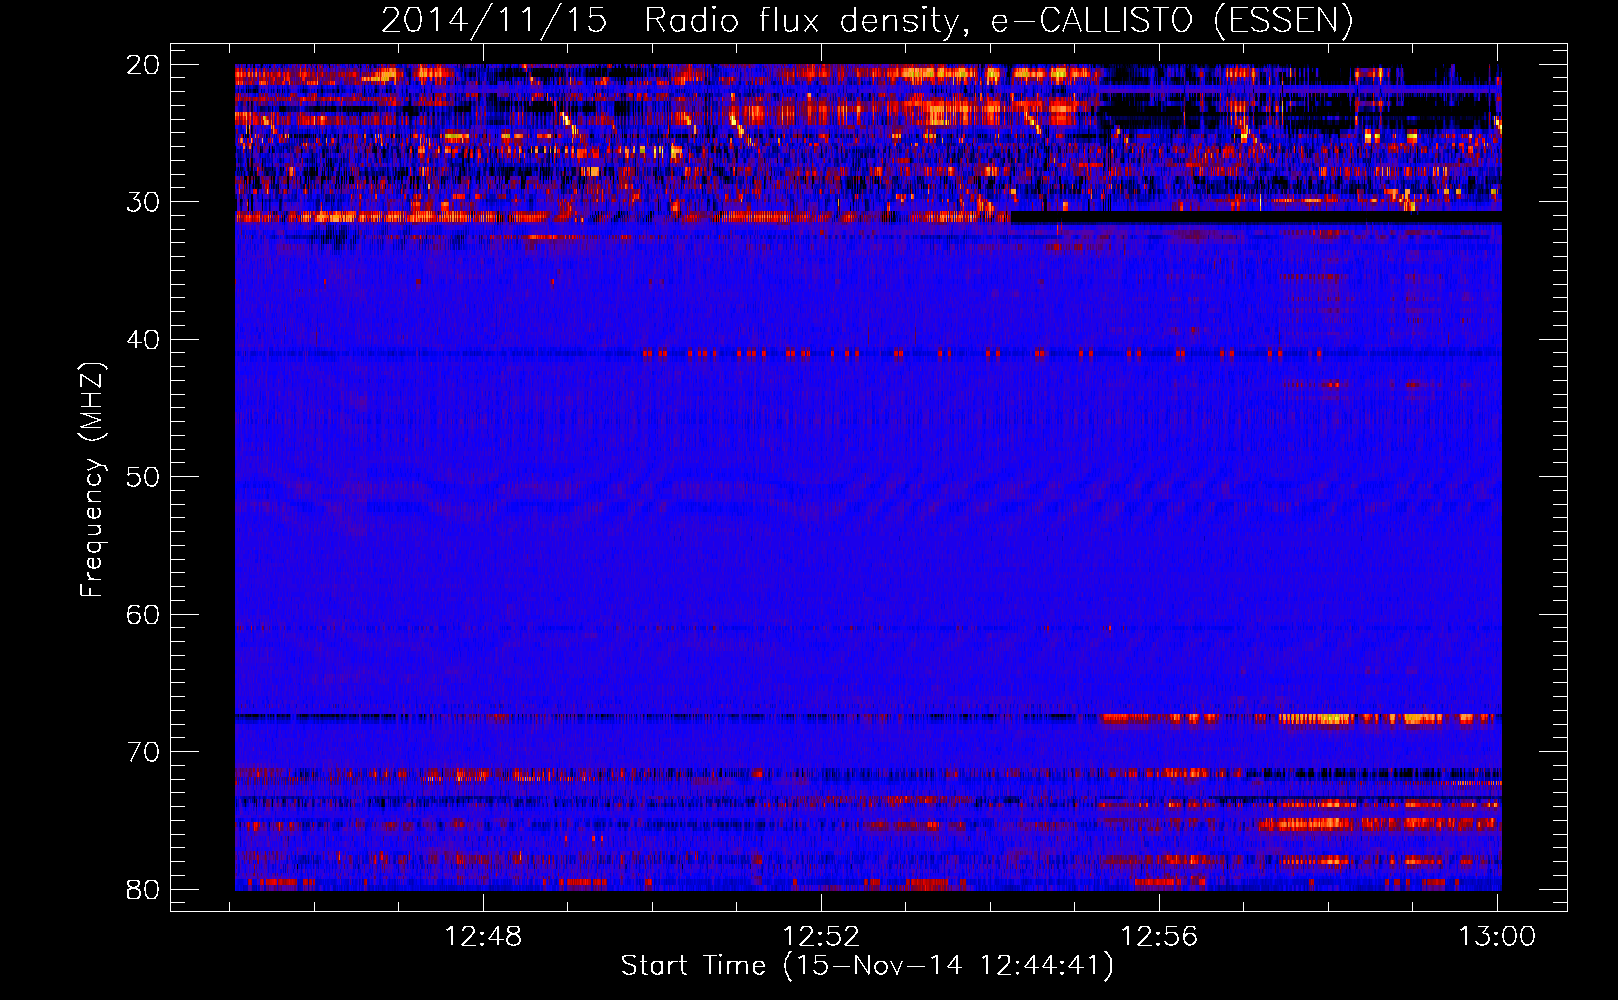This screenshot has width=1618, height=1000.
Task: Click the 'Frequency (MHZ)' axis label
Action: 92,480
